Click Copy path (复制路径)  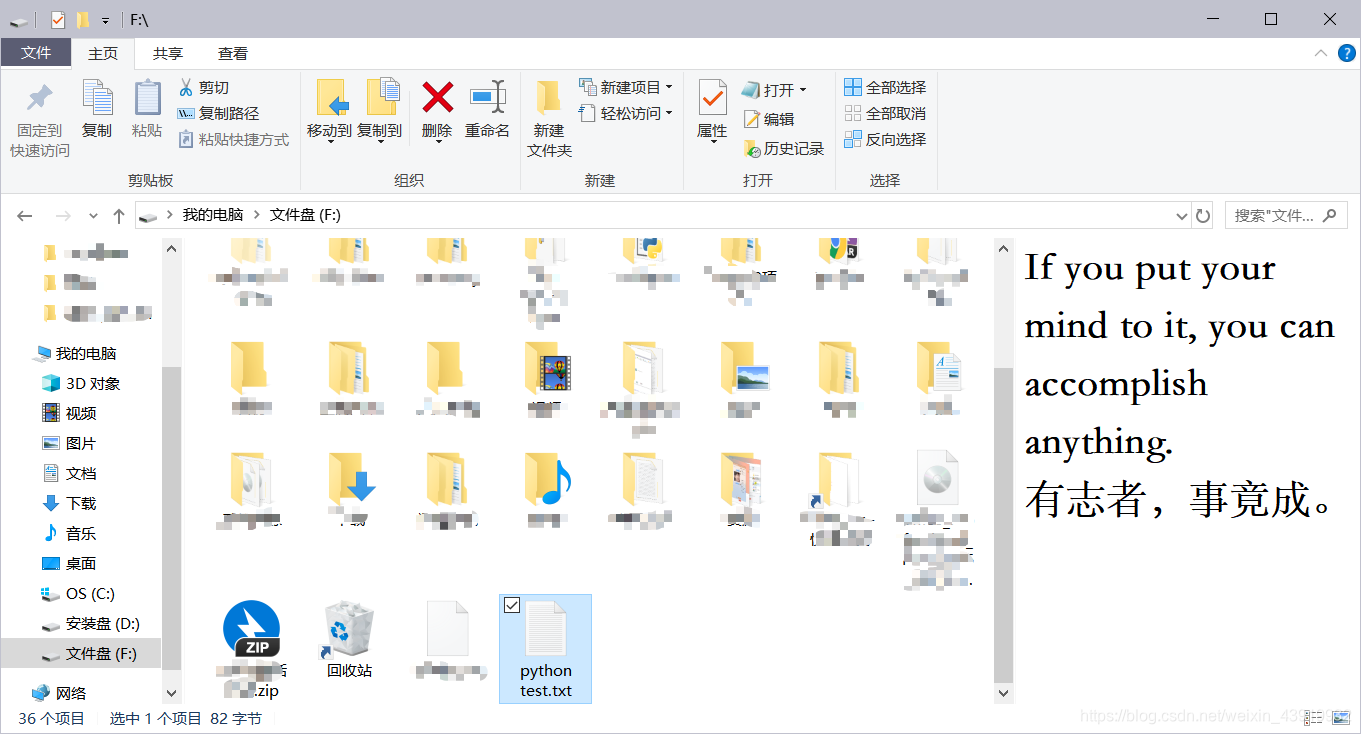pyautogui.click(x=218, y=114)
